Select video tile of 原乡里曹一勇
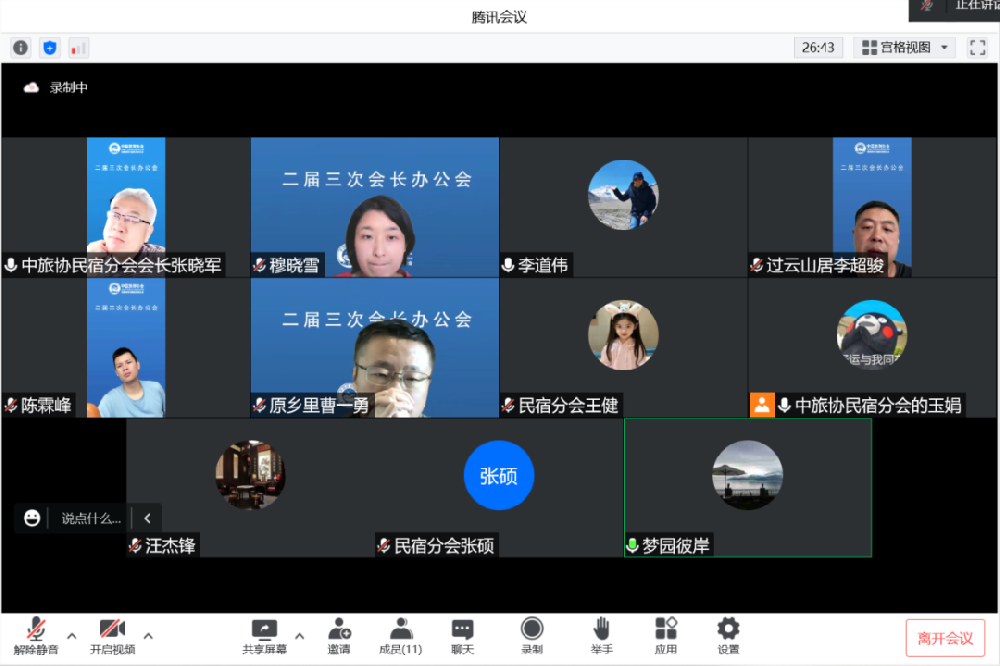The image size is (1000, 666). click(375, 348)
